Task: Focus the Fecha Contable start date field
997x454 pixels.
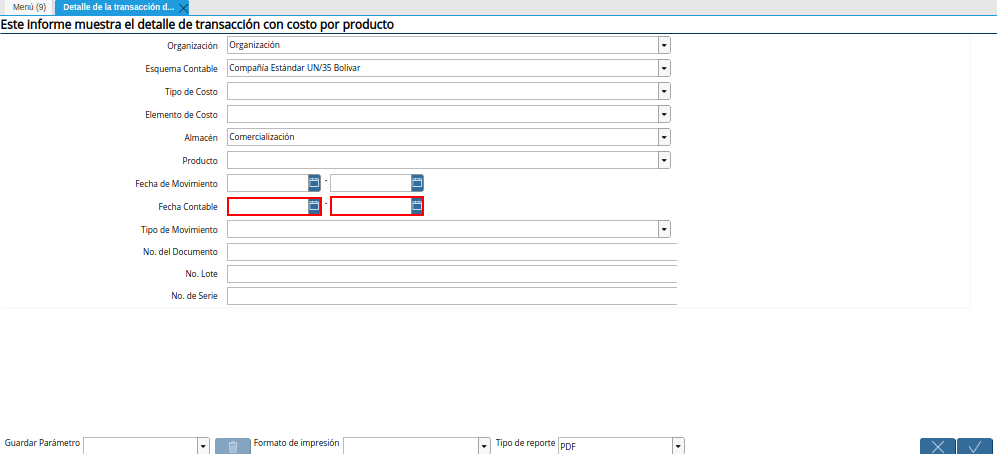Action: coord(268,206)
